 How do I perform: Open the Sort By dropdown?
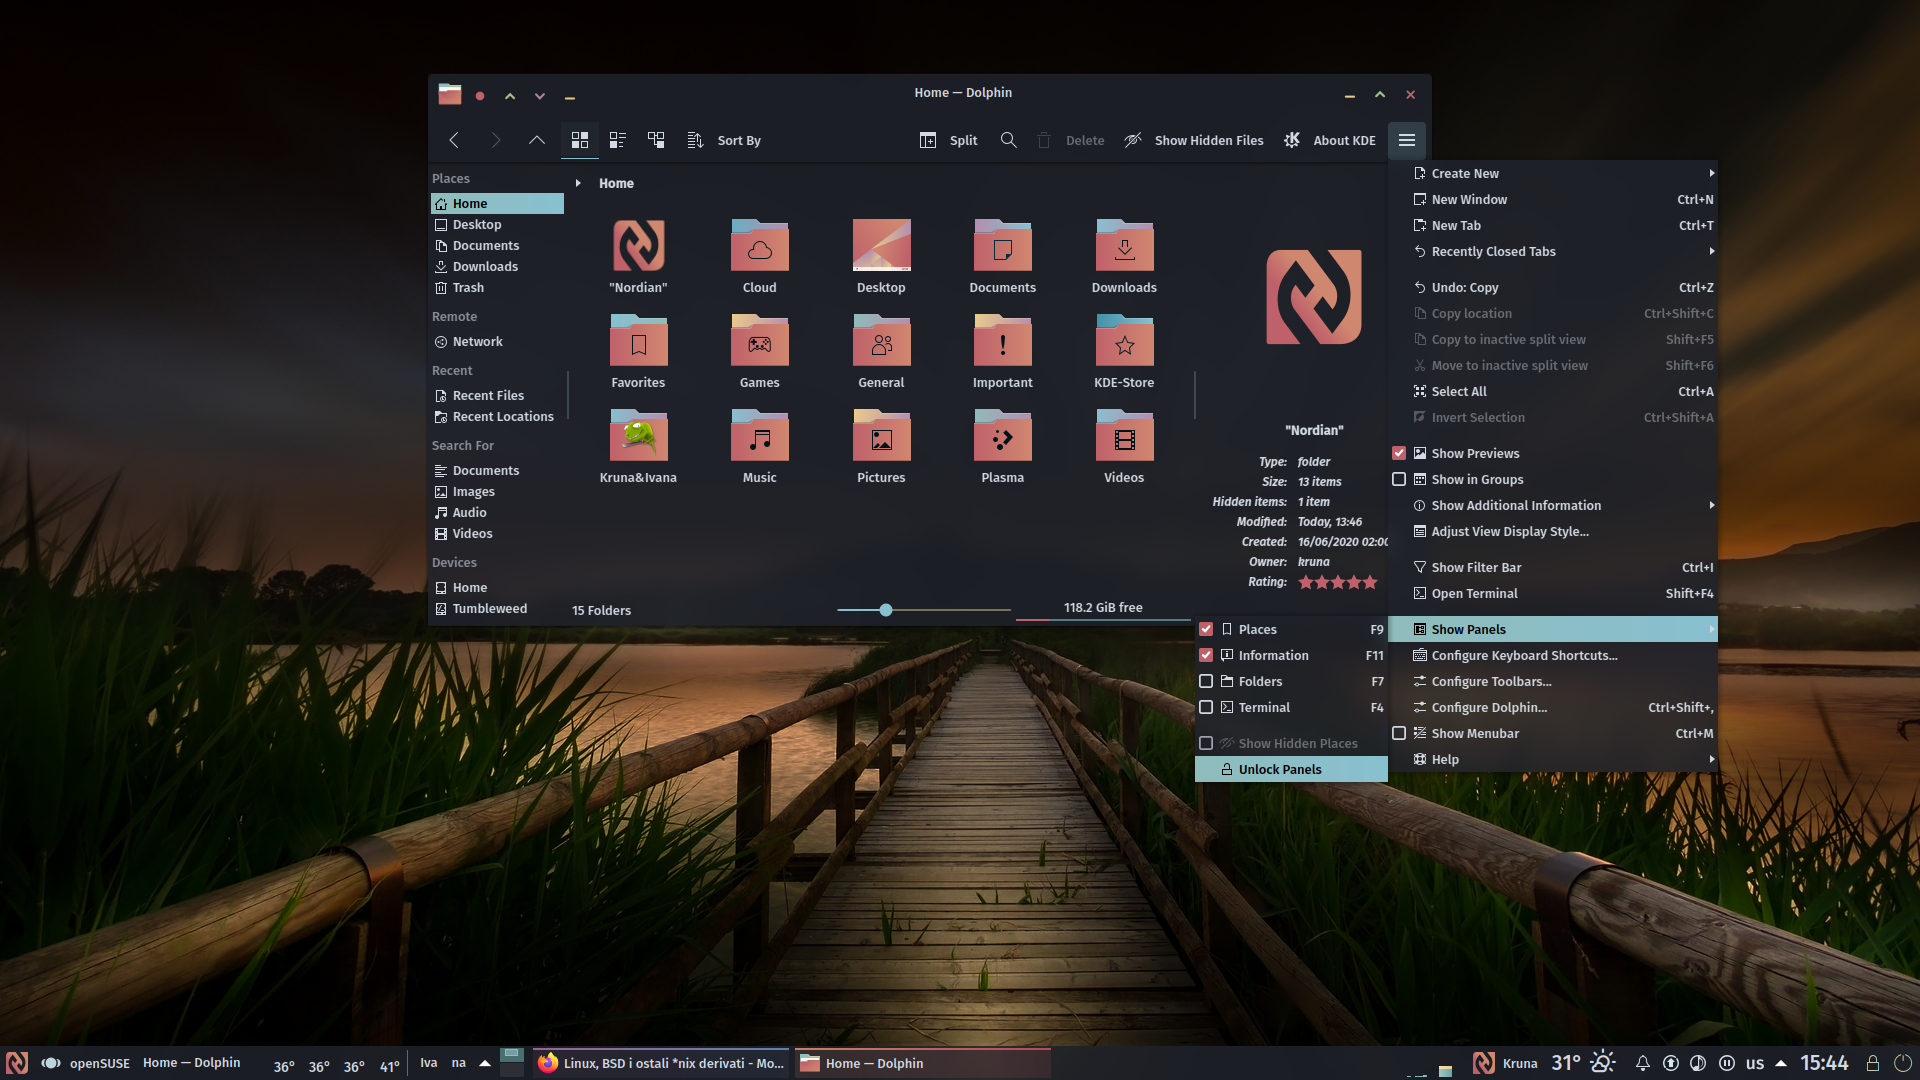click(x=724, y=140)
